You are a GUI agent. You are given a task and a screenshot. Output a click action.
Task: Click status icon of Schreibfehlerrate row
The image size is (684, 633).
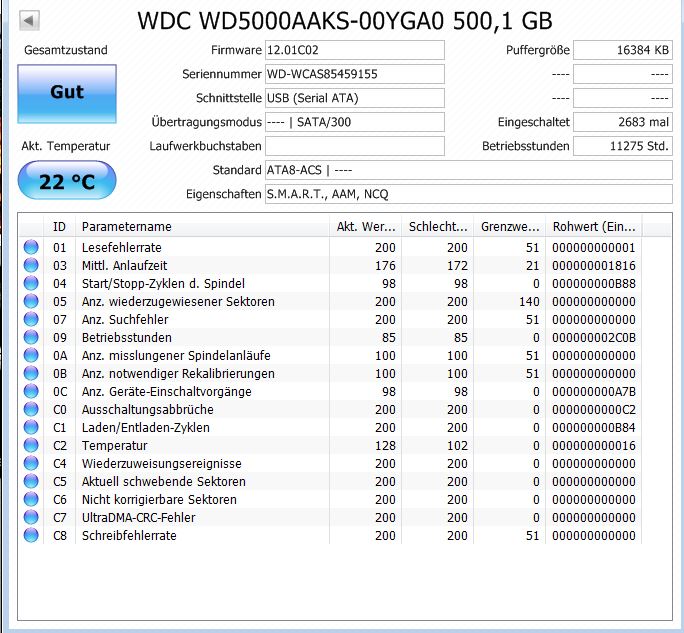pyautogui.click(x=31, y=535)
